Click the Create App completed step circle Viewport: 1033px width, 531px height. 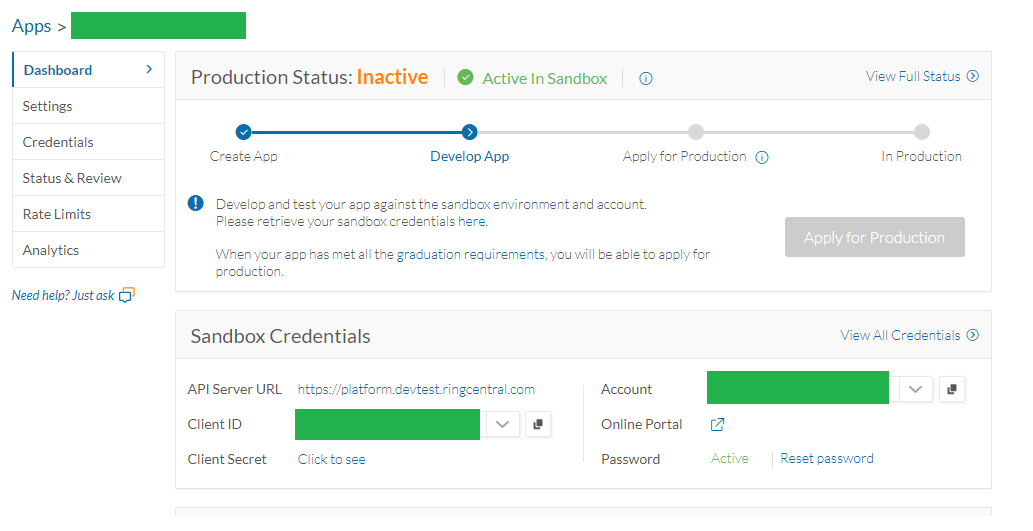(244, 132)
